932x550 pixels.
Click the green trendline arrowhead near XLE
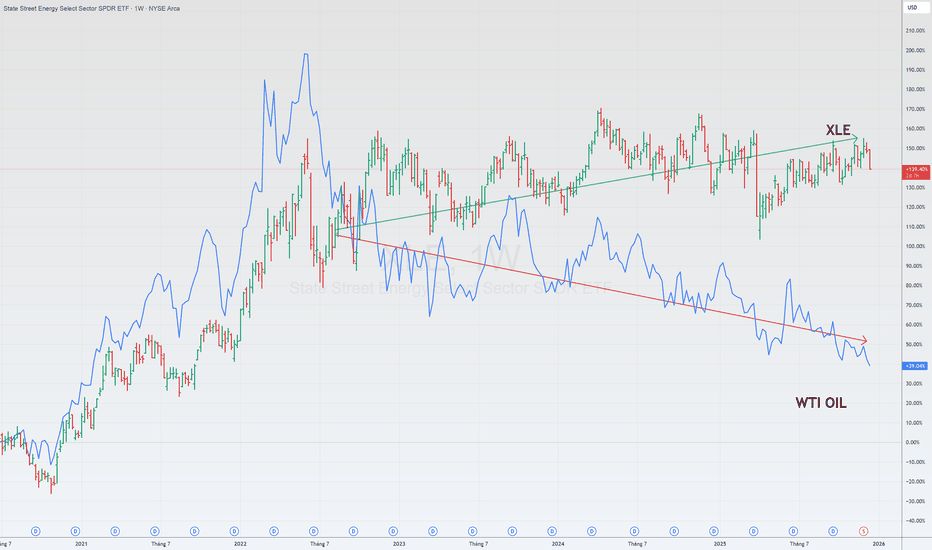[855, 138]
